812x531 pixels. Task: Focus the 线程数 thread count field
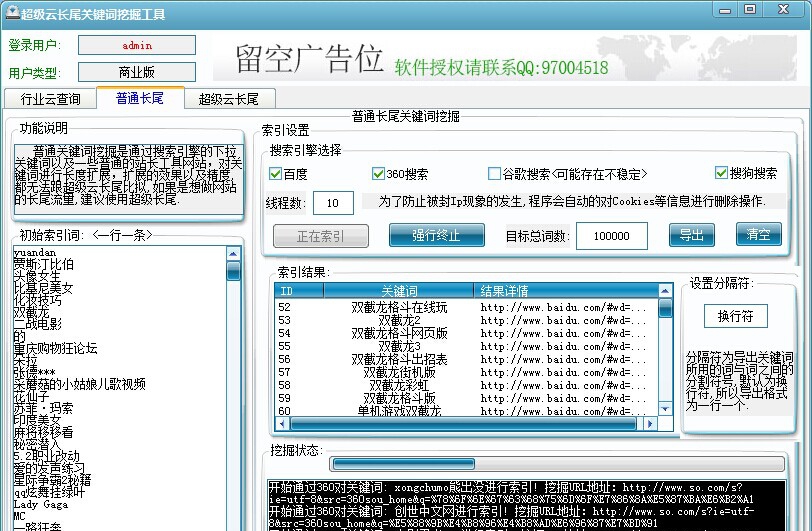(333, 203)
